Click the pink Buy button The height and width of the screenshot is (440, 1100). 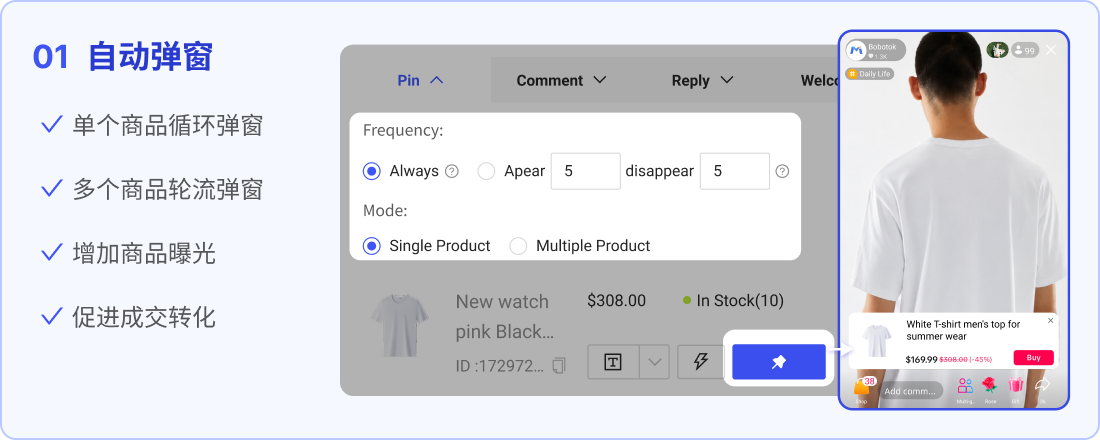(x=1033, y=358)
